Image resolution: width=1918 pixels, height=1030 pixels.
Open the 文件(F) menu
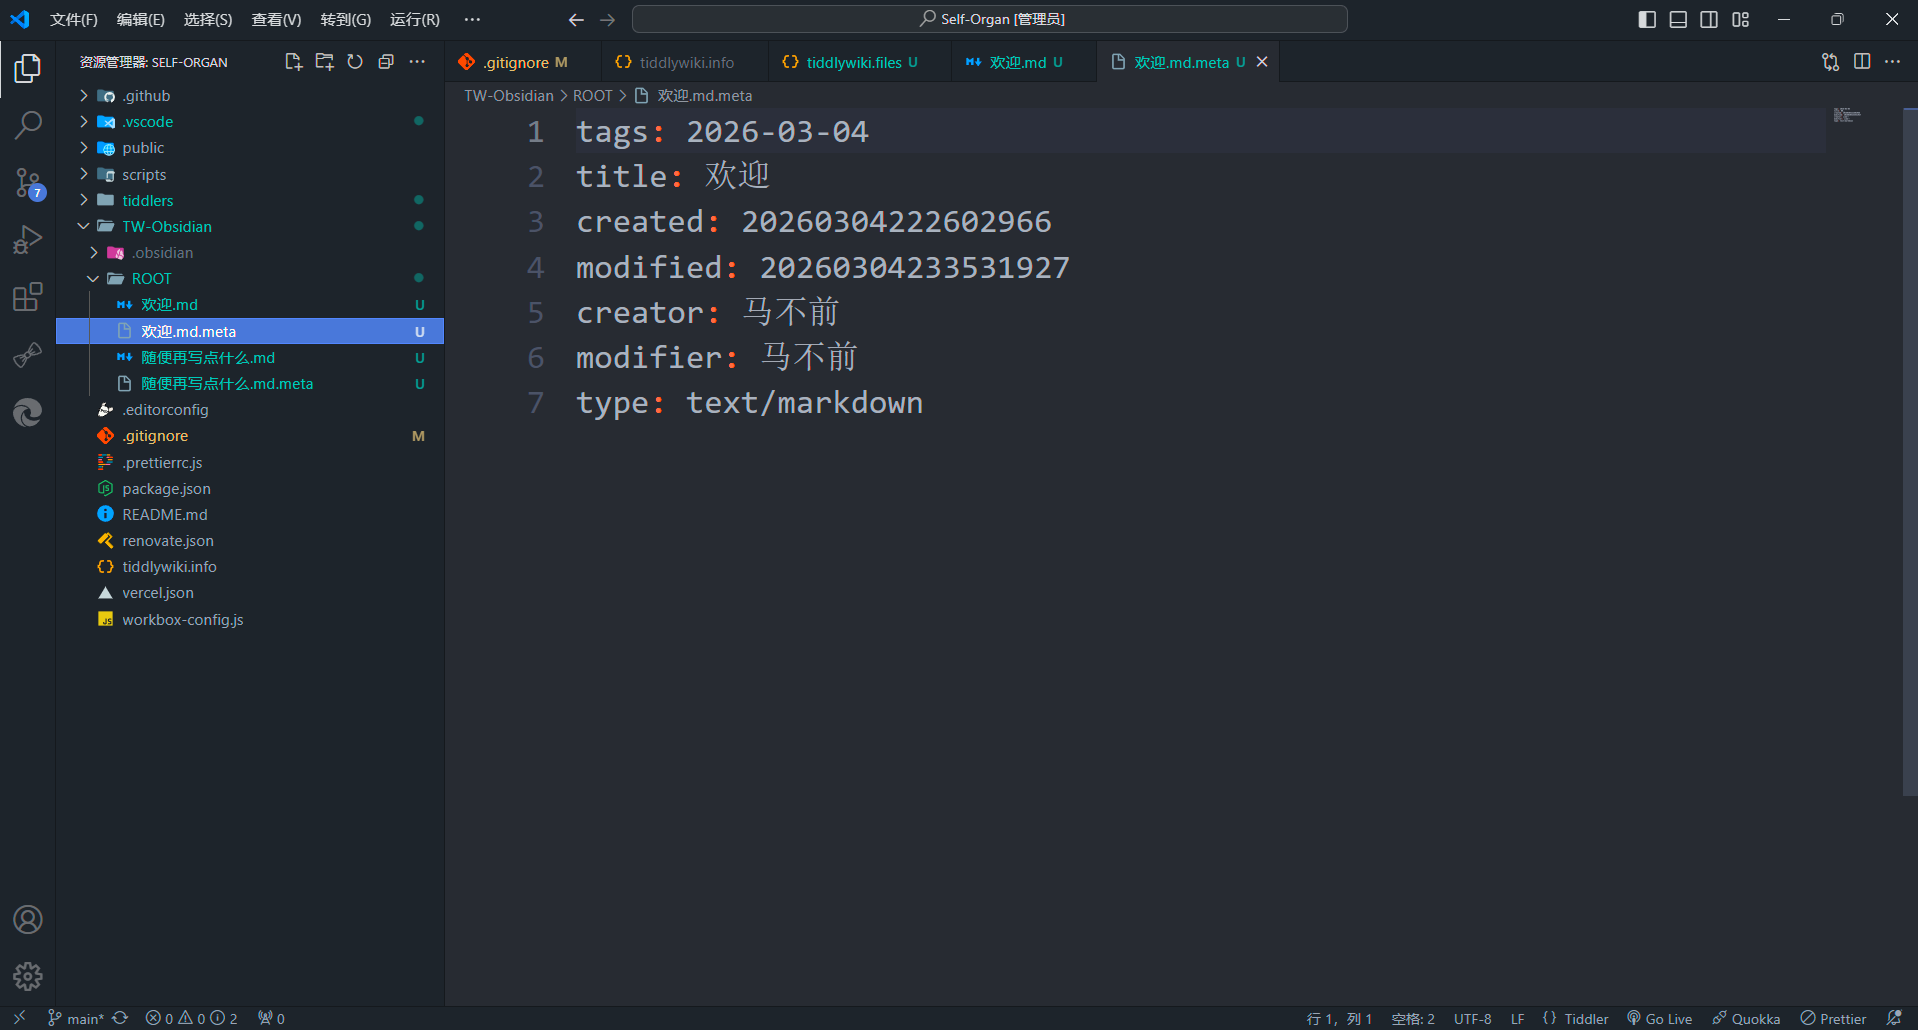(73, 19)
